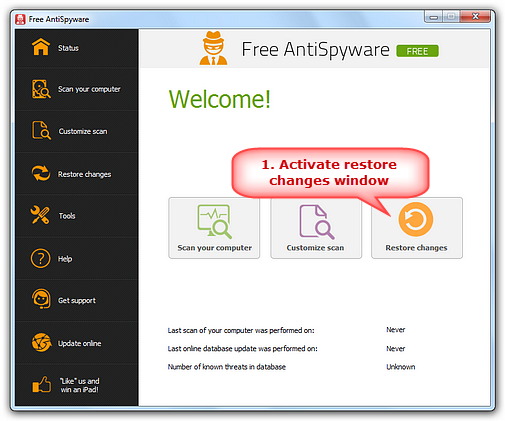Viewport: 505px width, 421px height.
Task: Click the Free AntiSpyware title bar text
Action: [x=59, y=19]
